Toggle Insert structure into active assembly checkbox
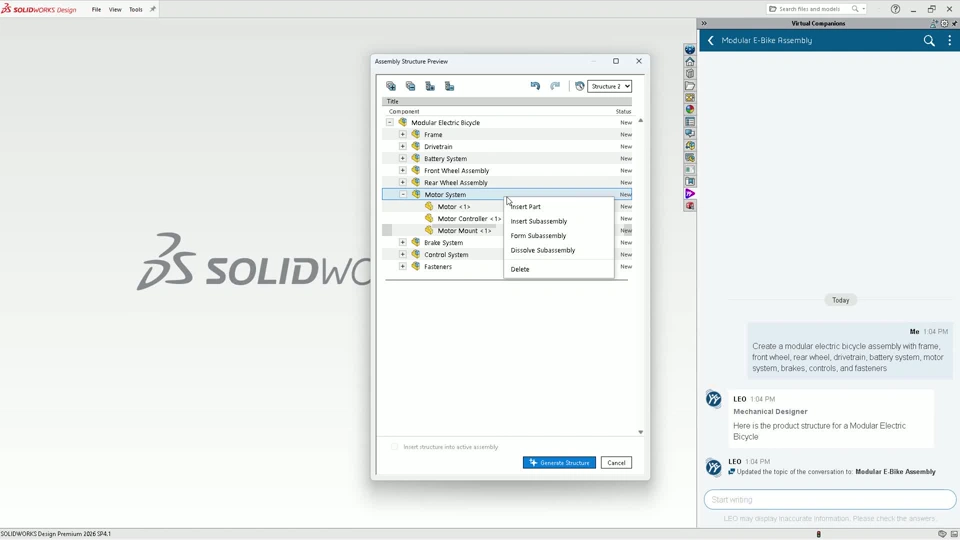The width and height of the screenshot is (960, 540). click(394, 447)
